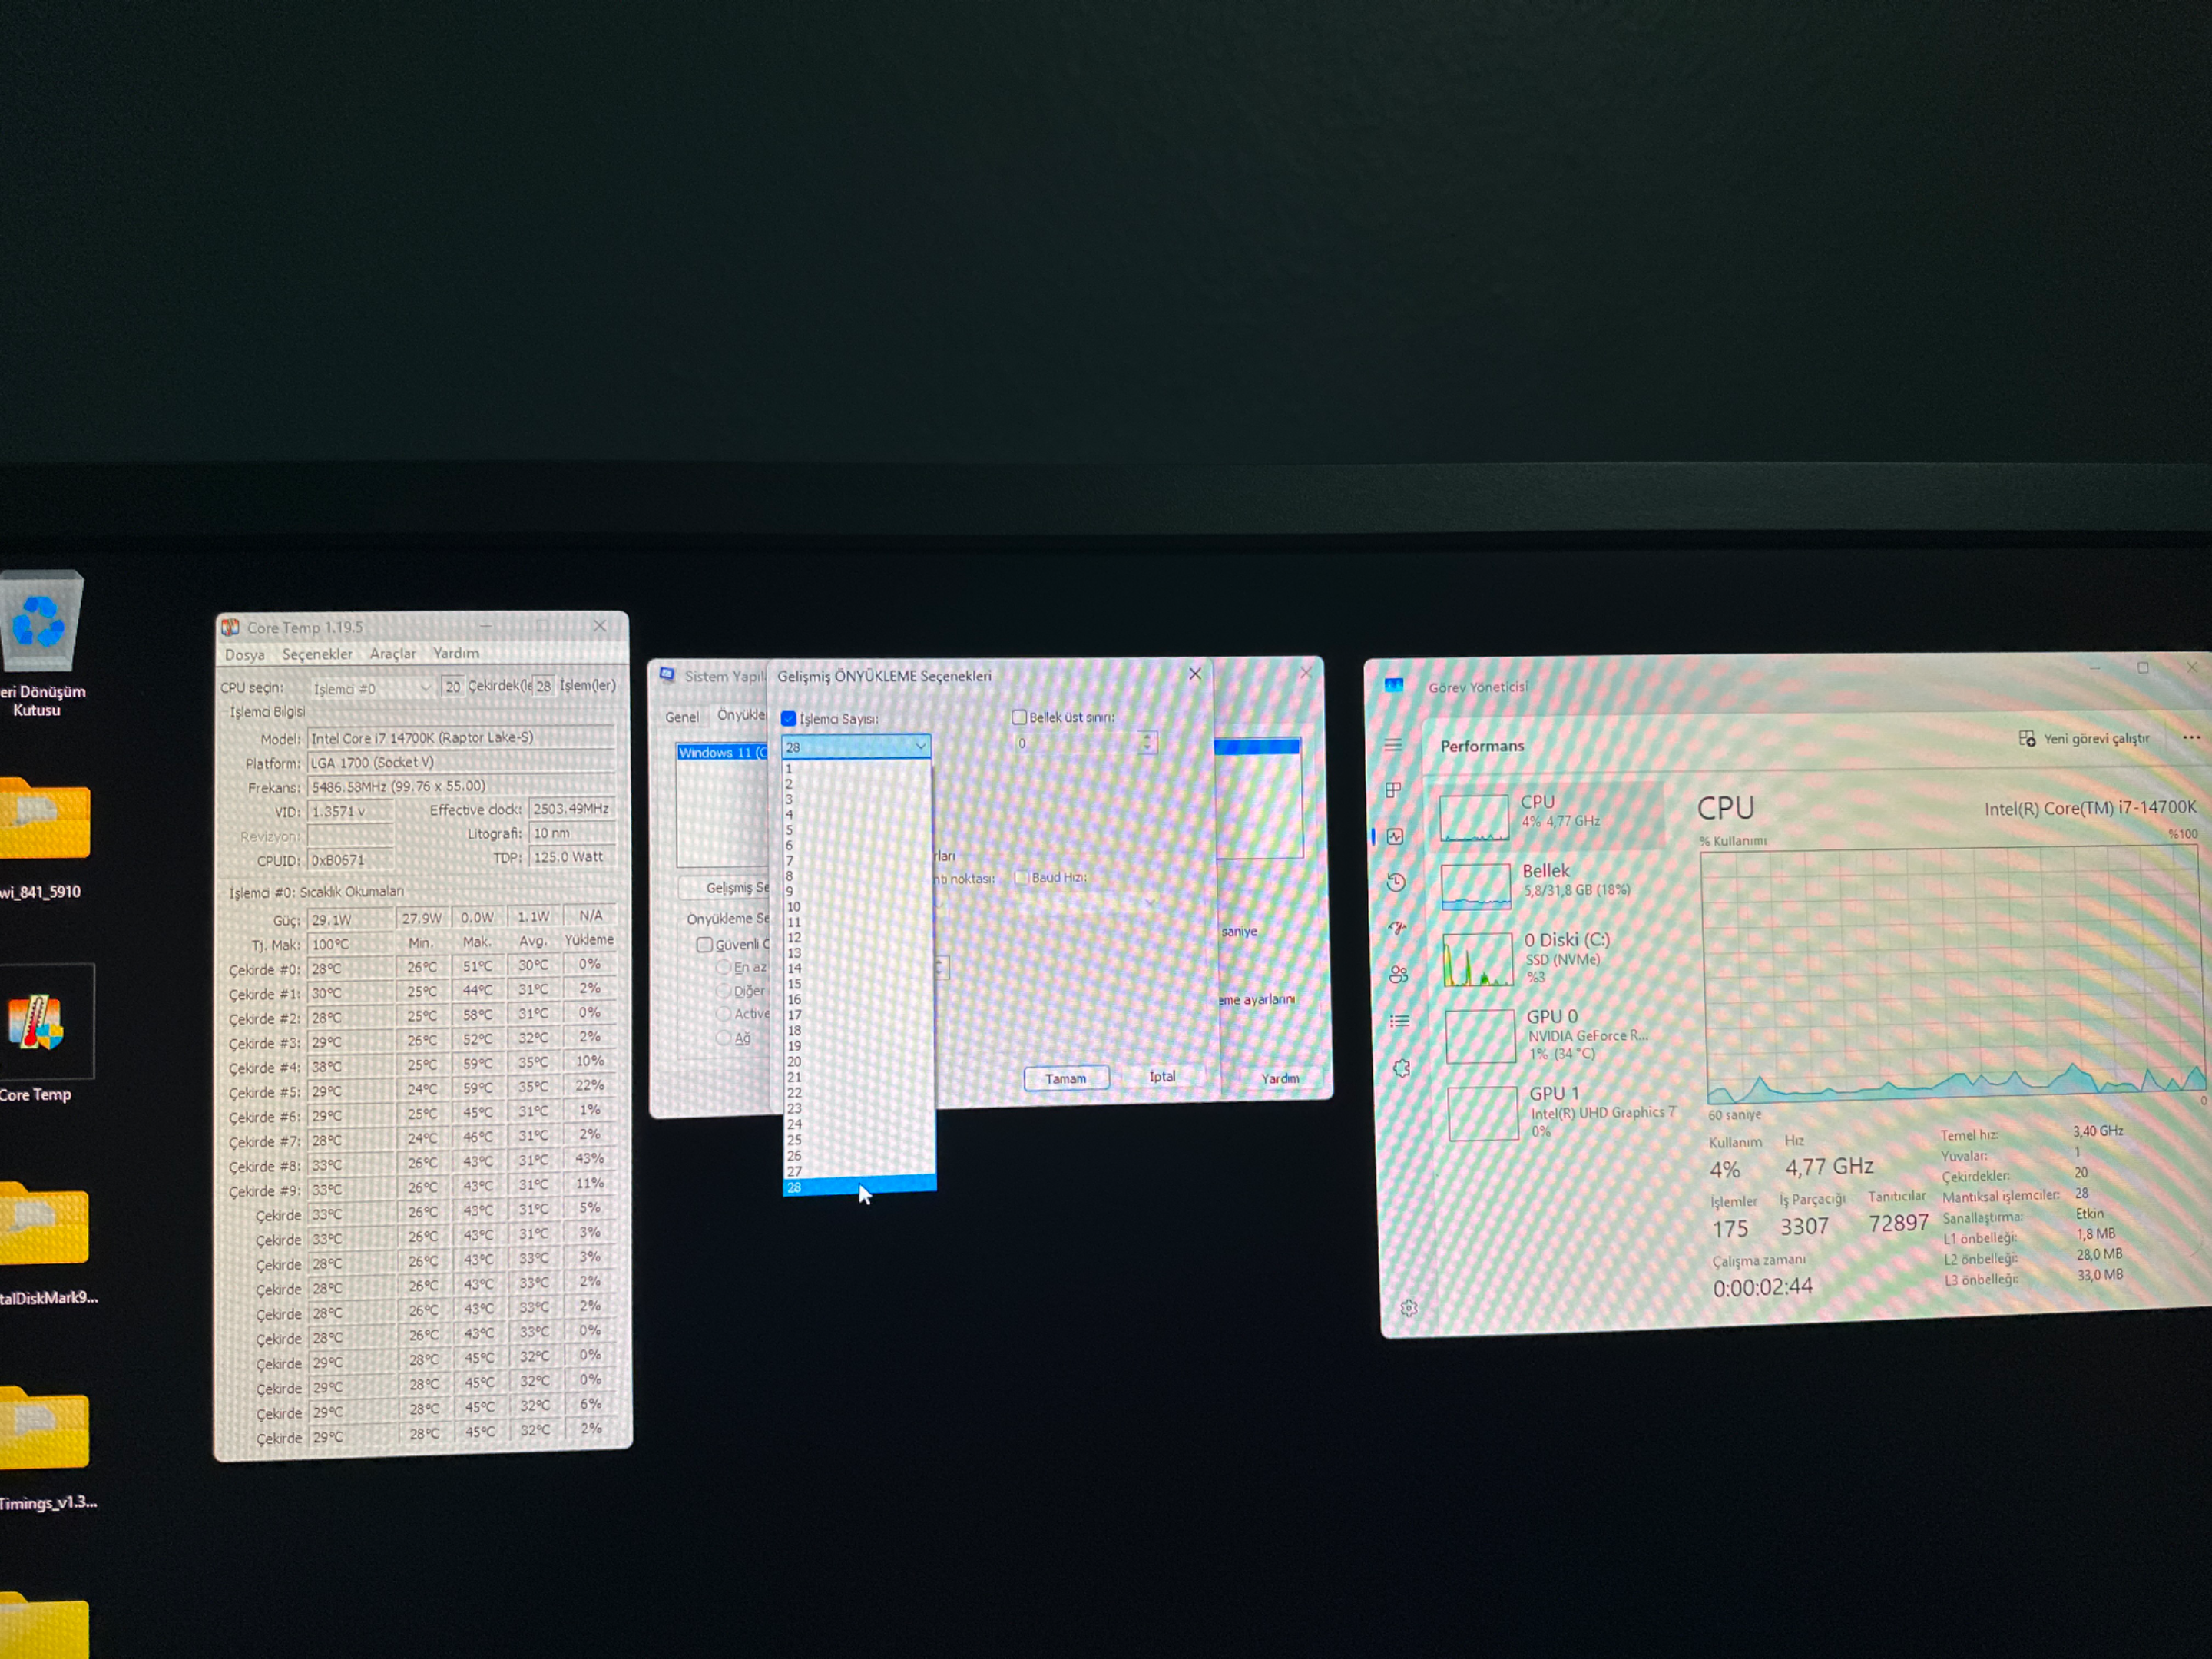Screen dimensions: 2212x1659
Task: Select Windows 11 entry in boot list
Action: pos(722,753)
